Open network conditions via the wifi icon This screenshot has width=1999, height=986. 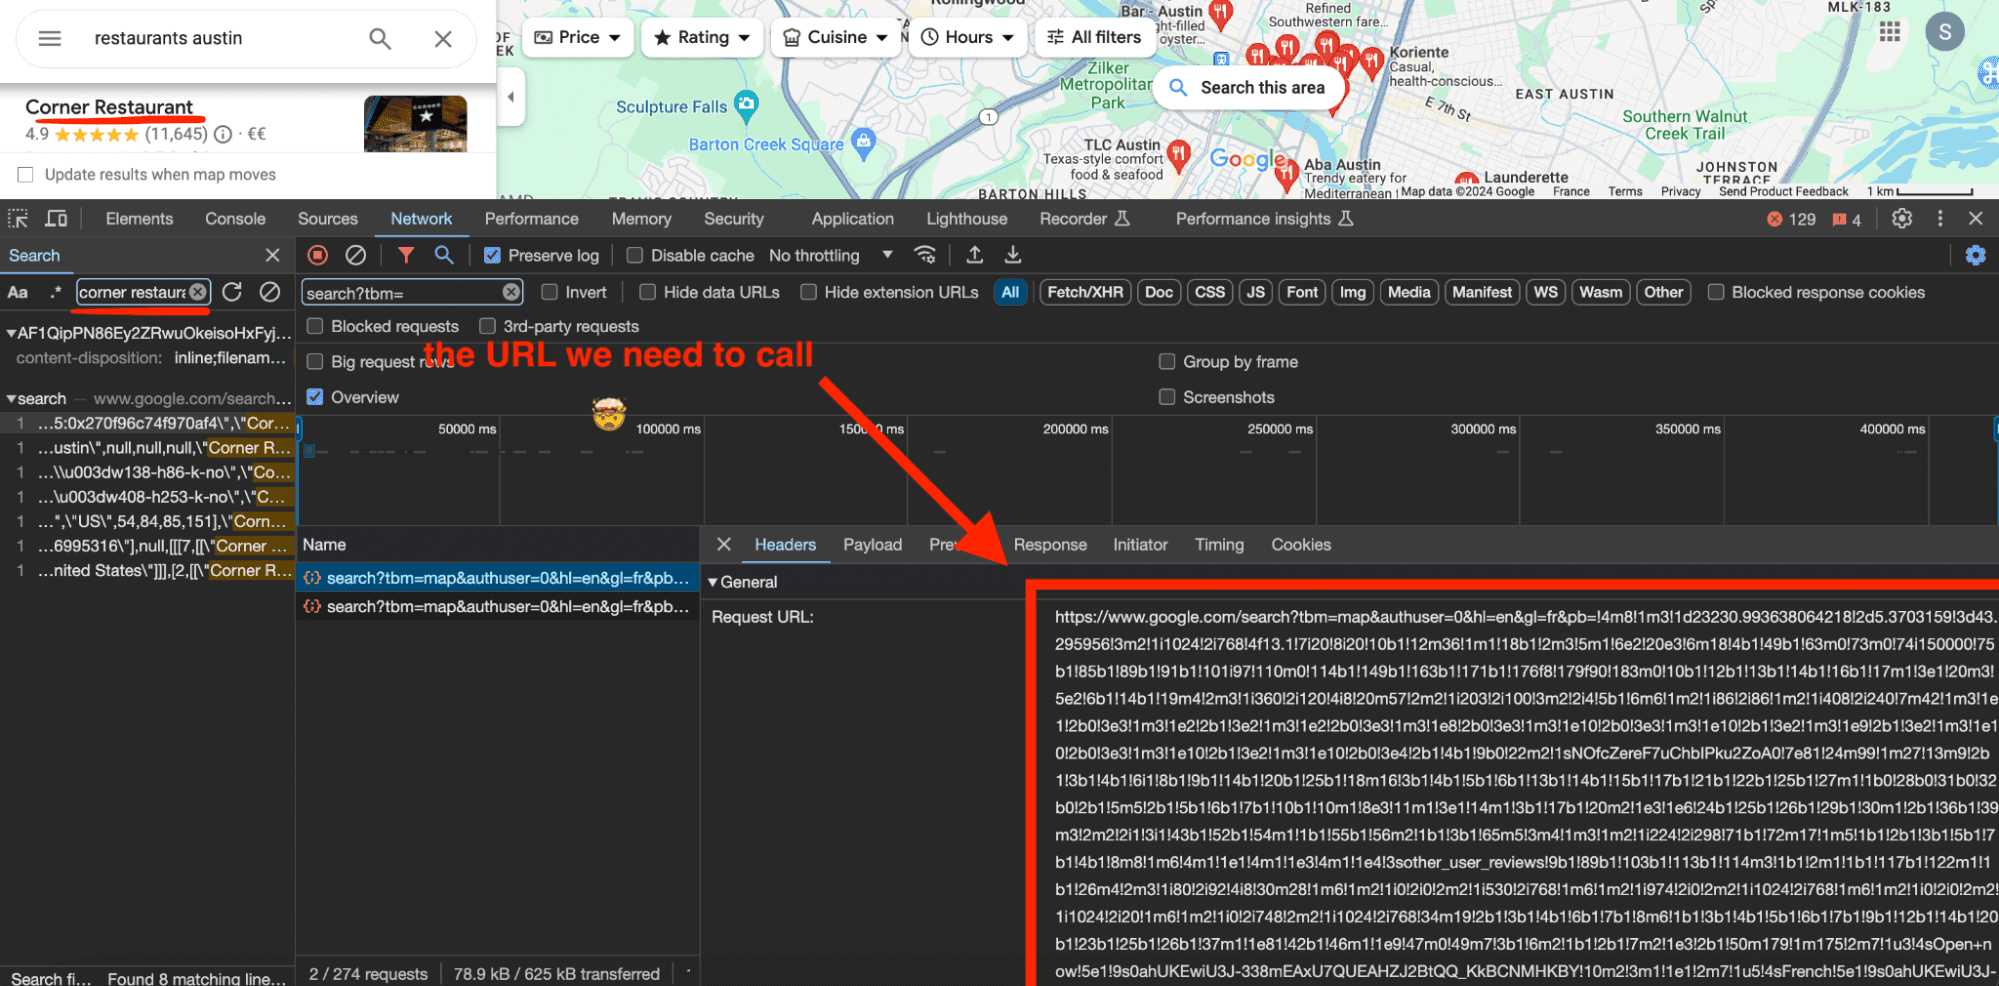pos(926,255)
